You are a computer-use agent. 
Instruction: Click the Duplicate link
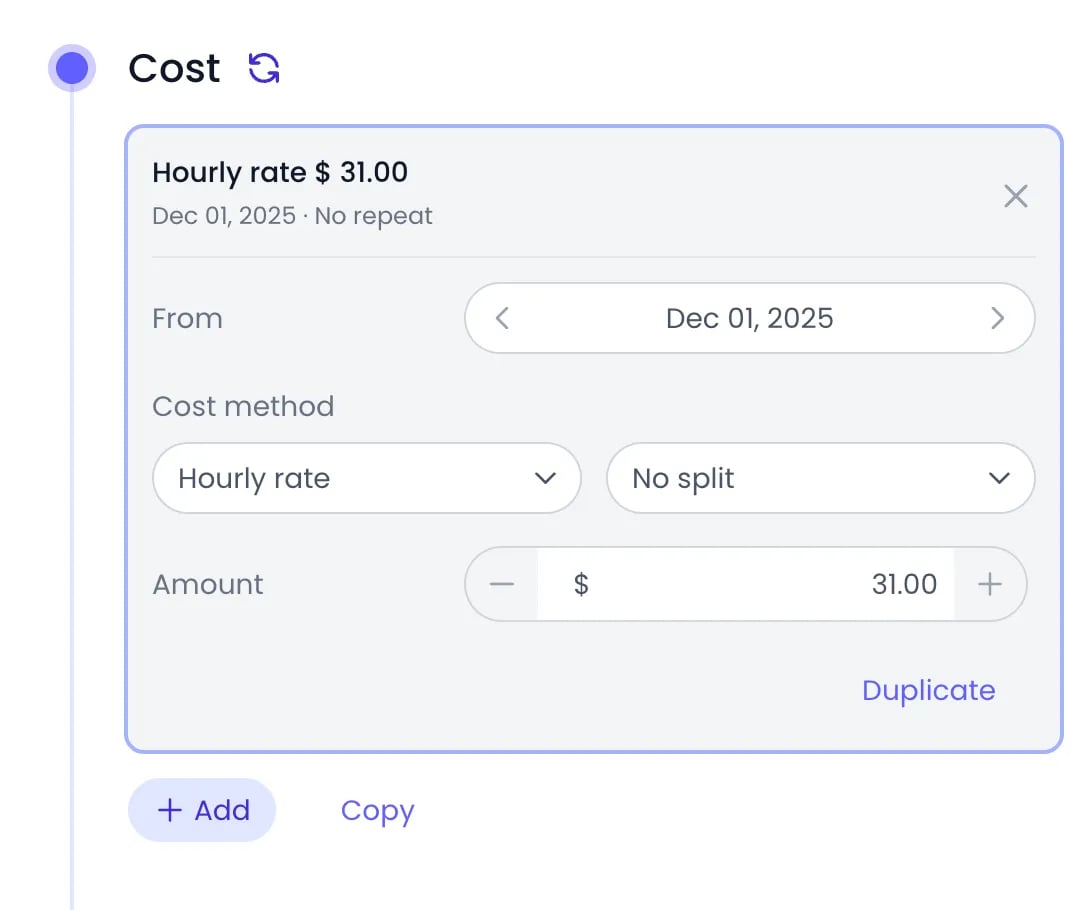[928, 690]
